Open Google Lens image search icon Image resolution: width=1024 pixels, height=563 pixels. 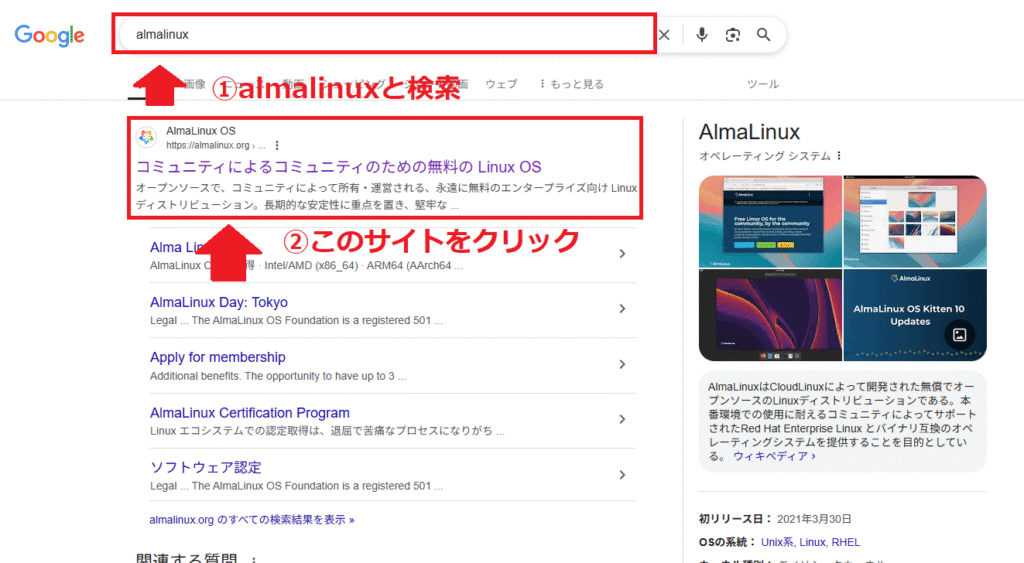733,35
